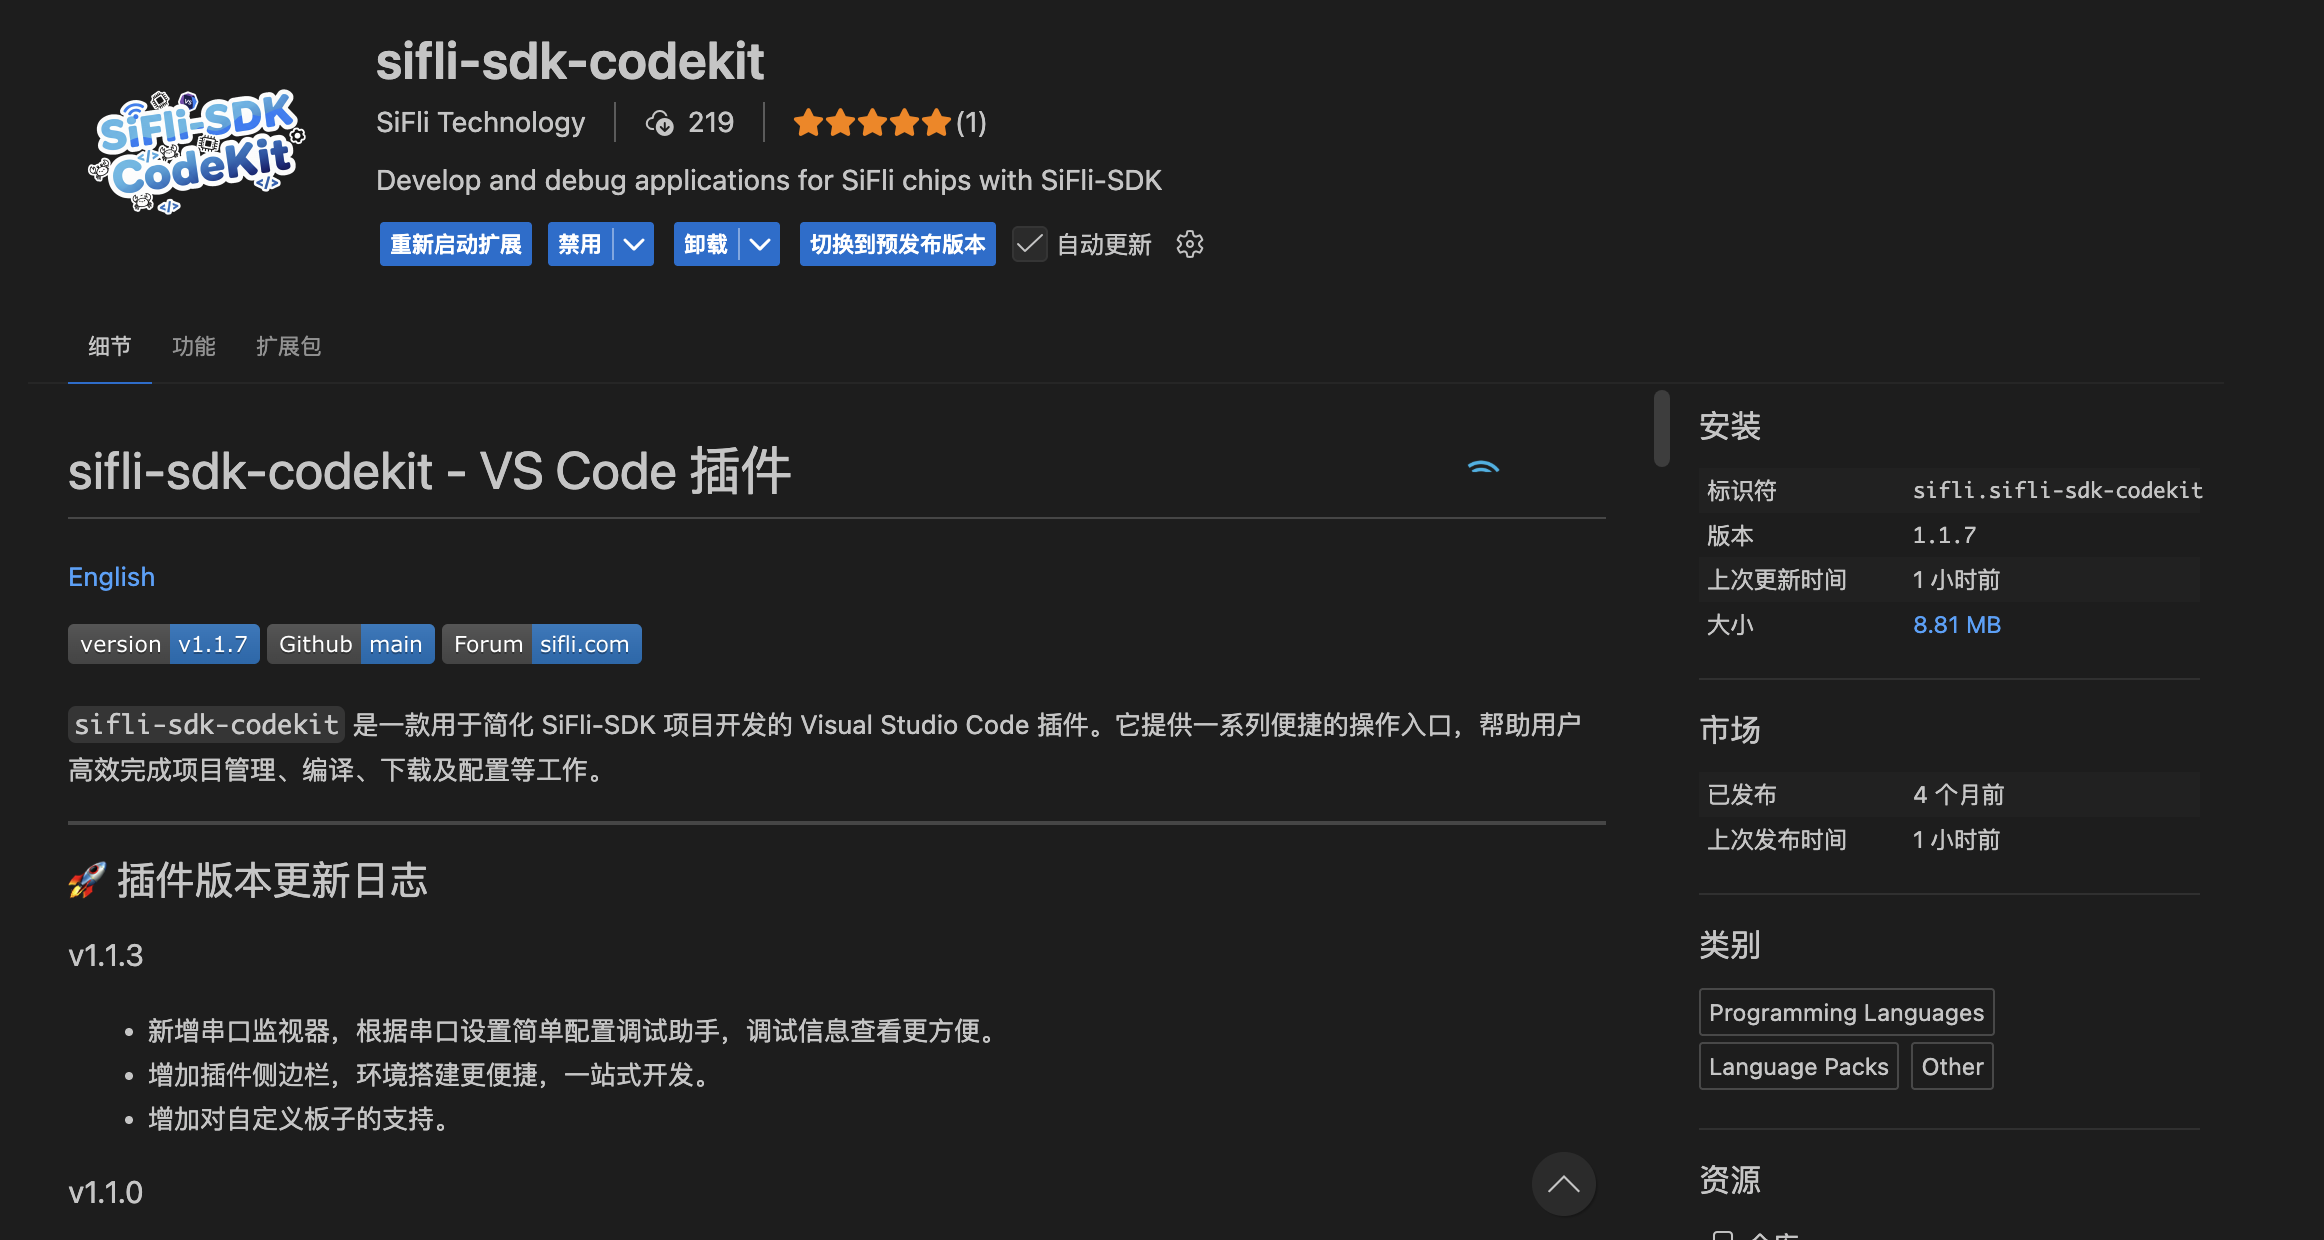
Task: Select the 细节 tab
Action: click(109, 346)
